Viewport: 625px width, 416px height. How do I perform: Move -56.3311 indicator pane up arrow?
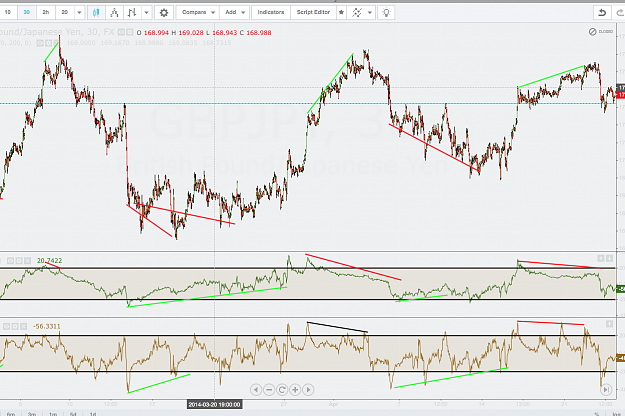(609, 324)
